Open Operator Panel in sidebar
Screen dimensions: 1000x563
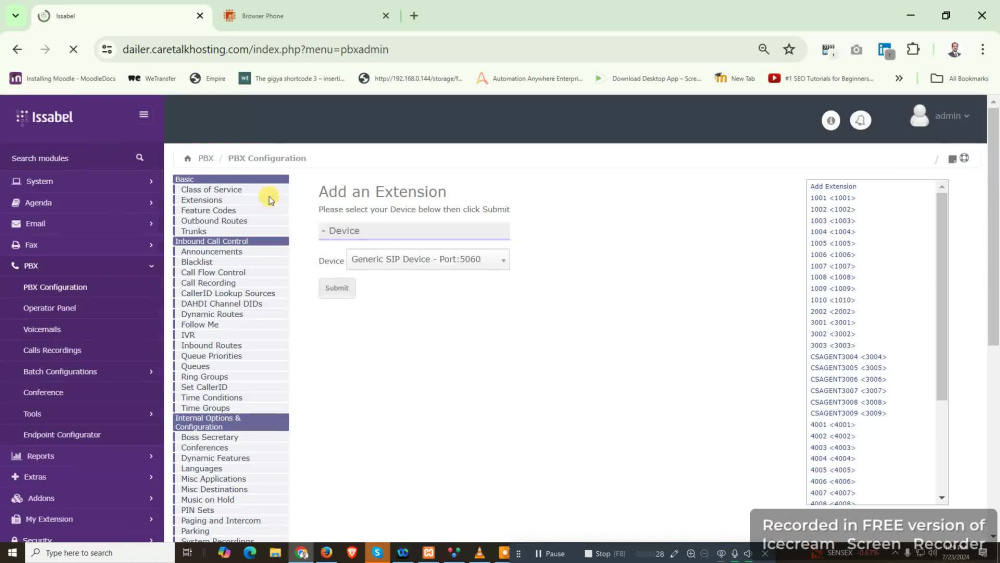tap(50, 308)
